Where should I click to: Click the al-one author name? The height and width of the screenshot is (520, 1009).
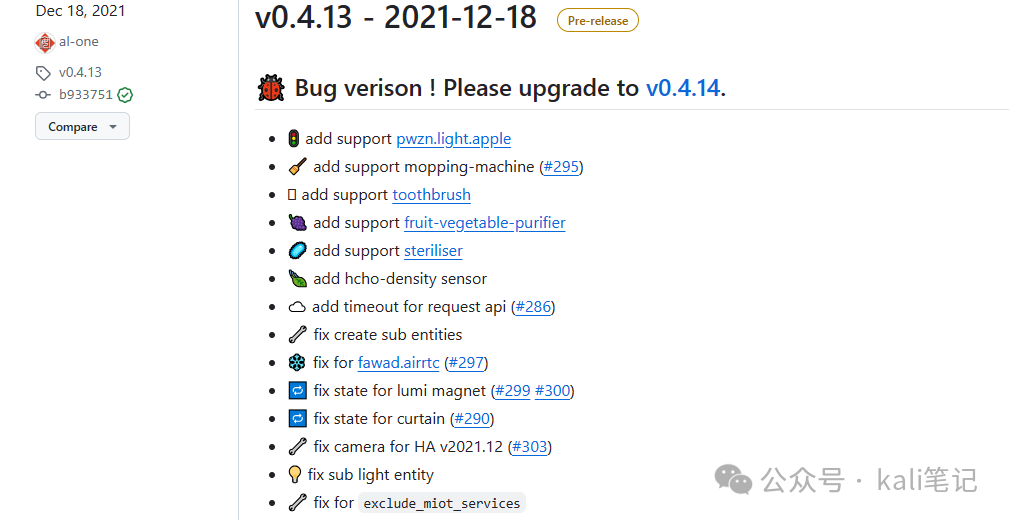(79, 42)
